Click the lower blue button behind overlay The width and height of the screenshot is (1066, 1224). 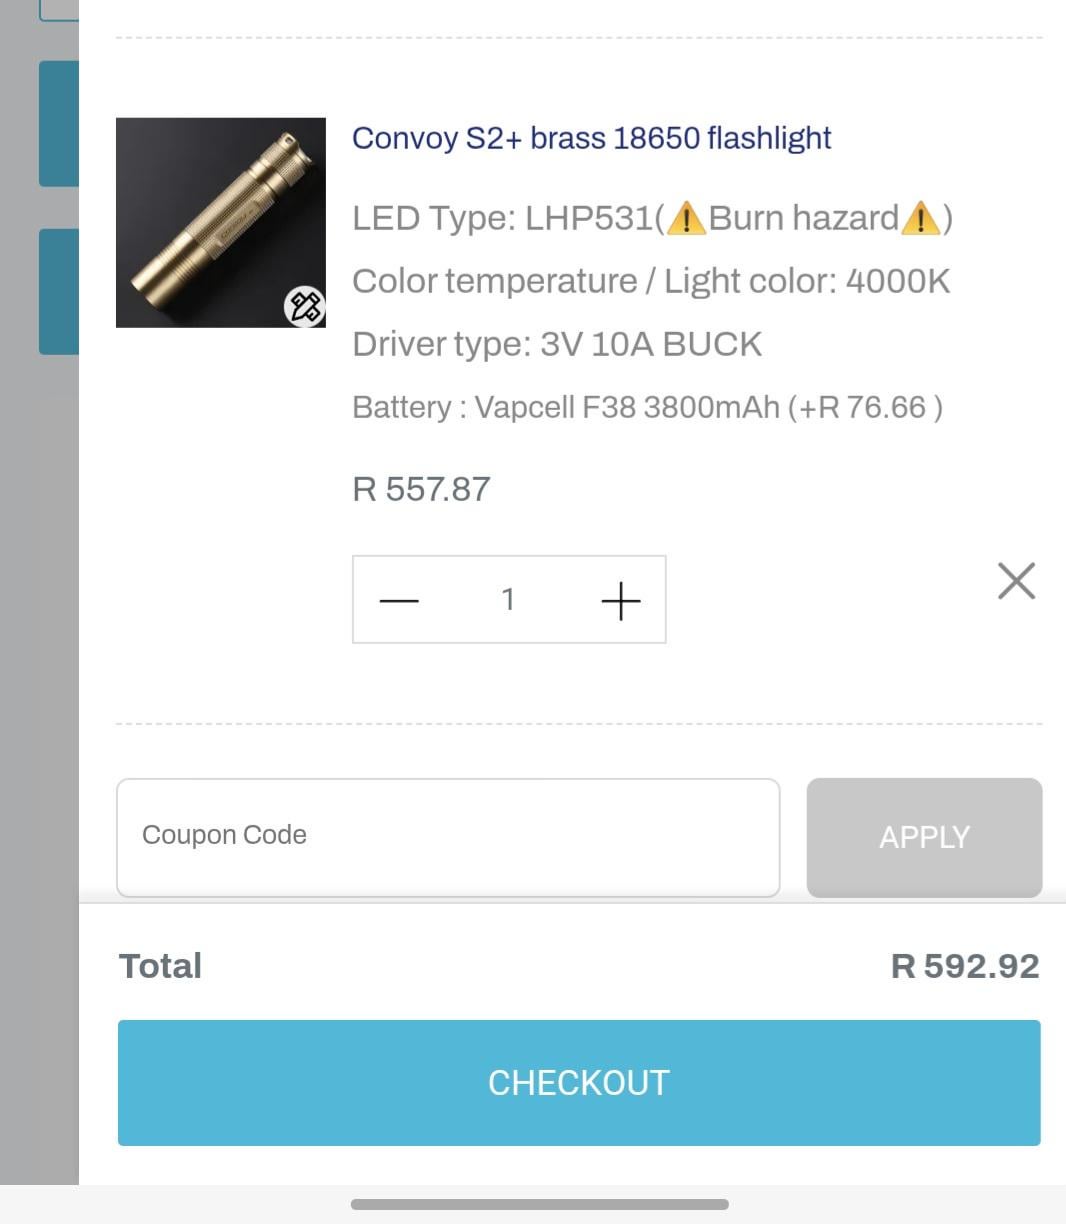click(58, 291)
